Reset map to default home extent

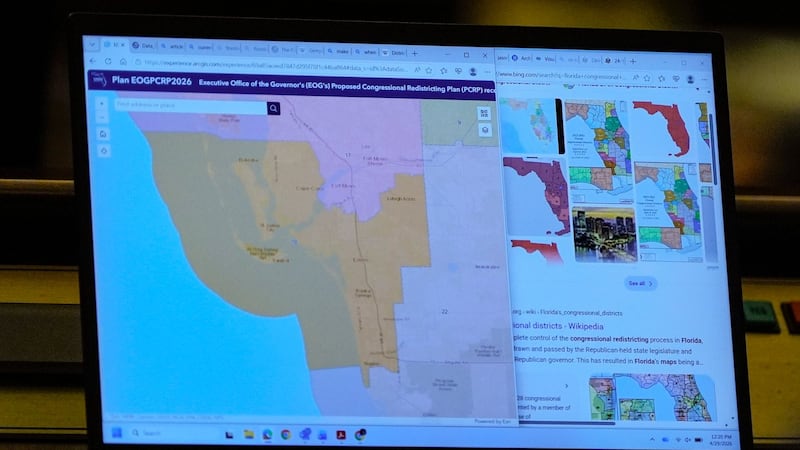[x=103, y=133]
